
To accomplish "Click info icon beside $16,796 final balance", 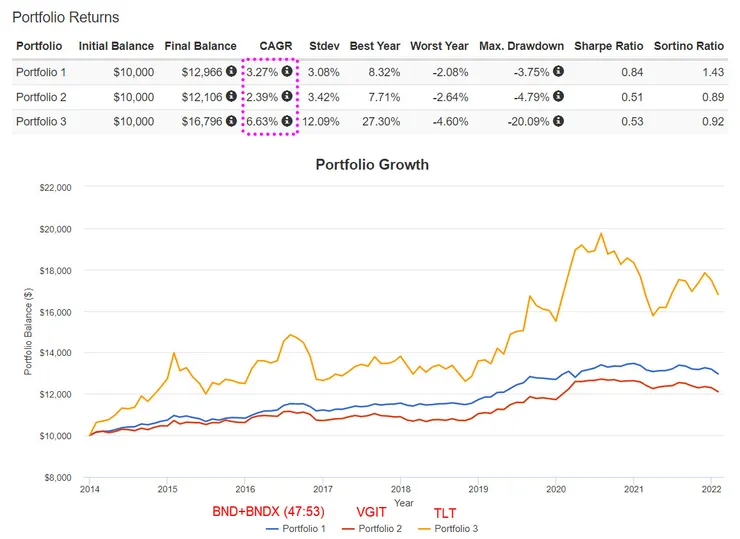I will click(x=231, y=122).
